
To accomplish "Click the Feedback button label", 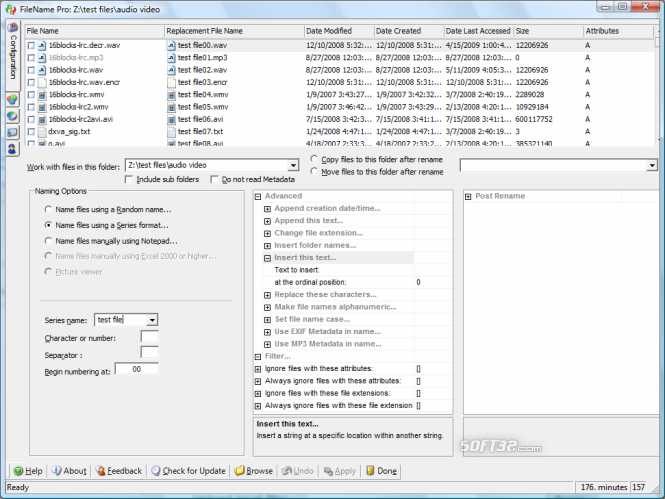I will (x=125, y=471).
